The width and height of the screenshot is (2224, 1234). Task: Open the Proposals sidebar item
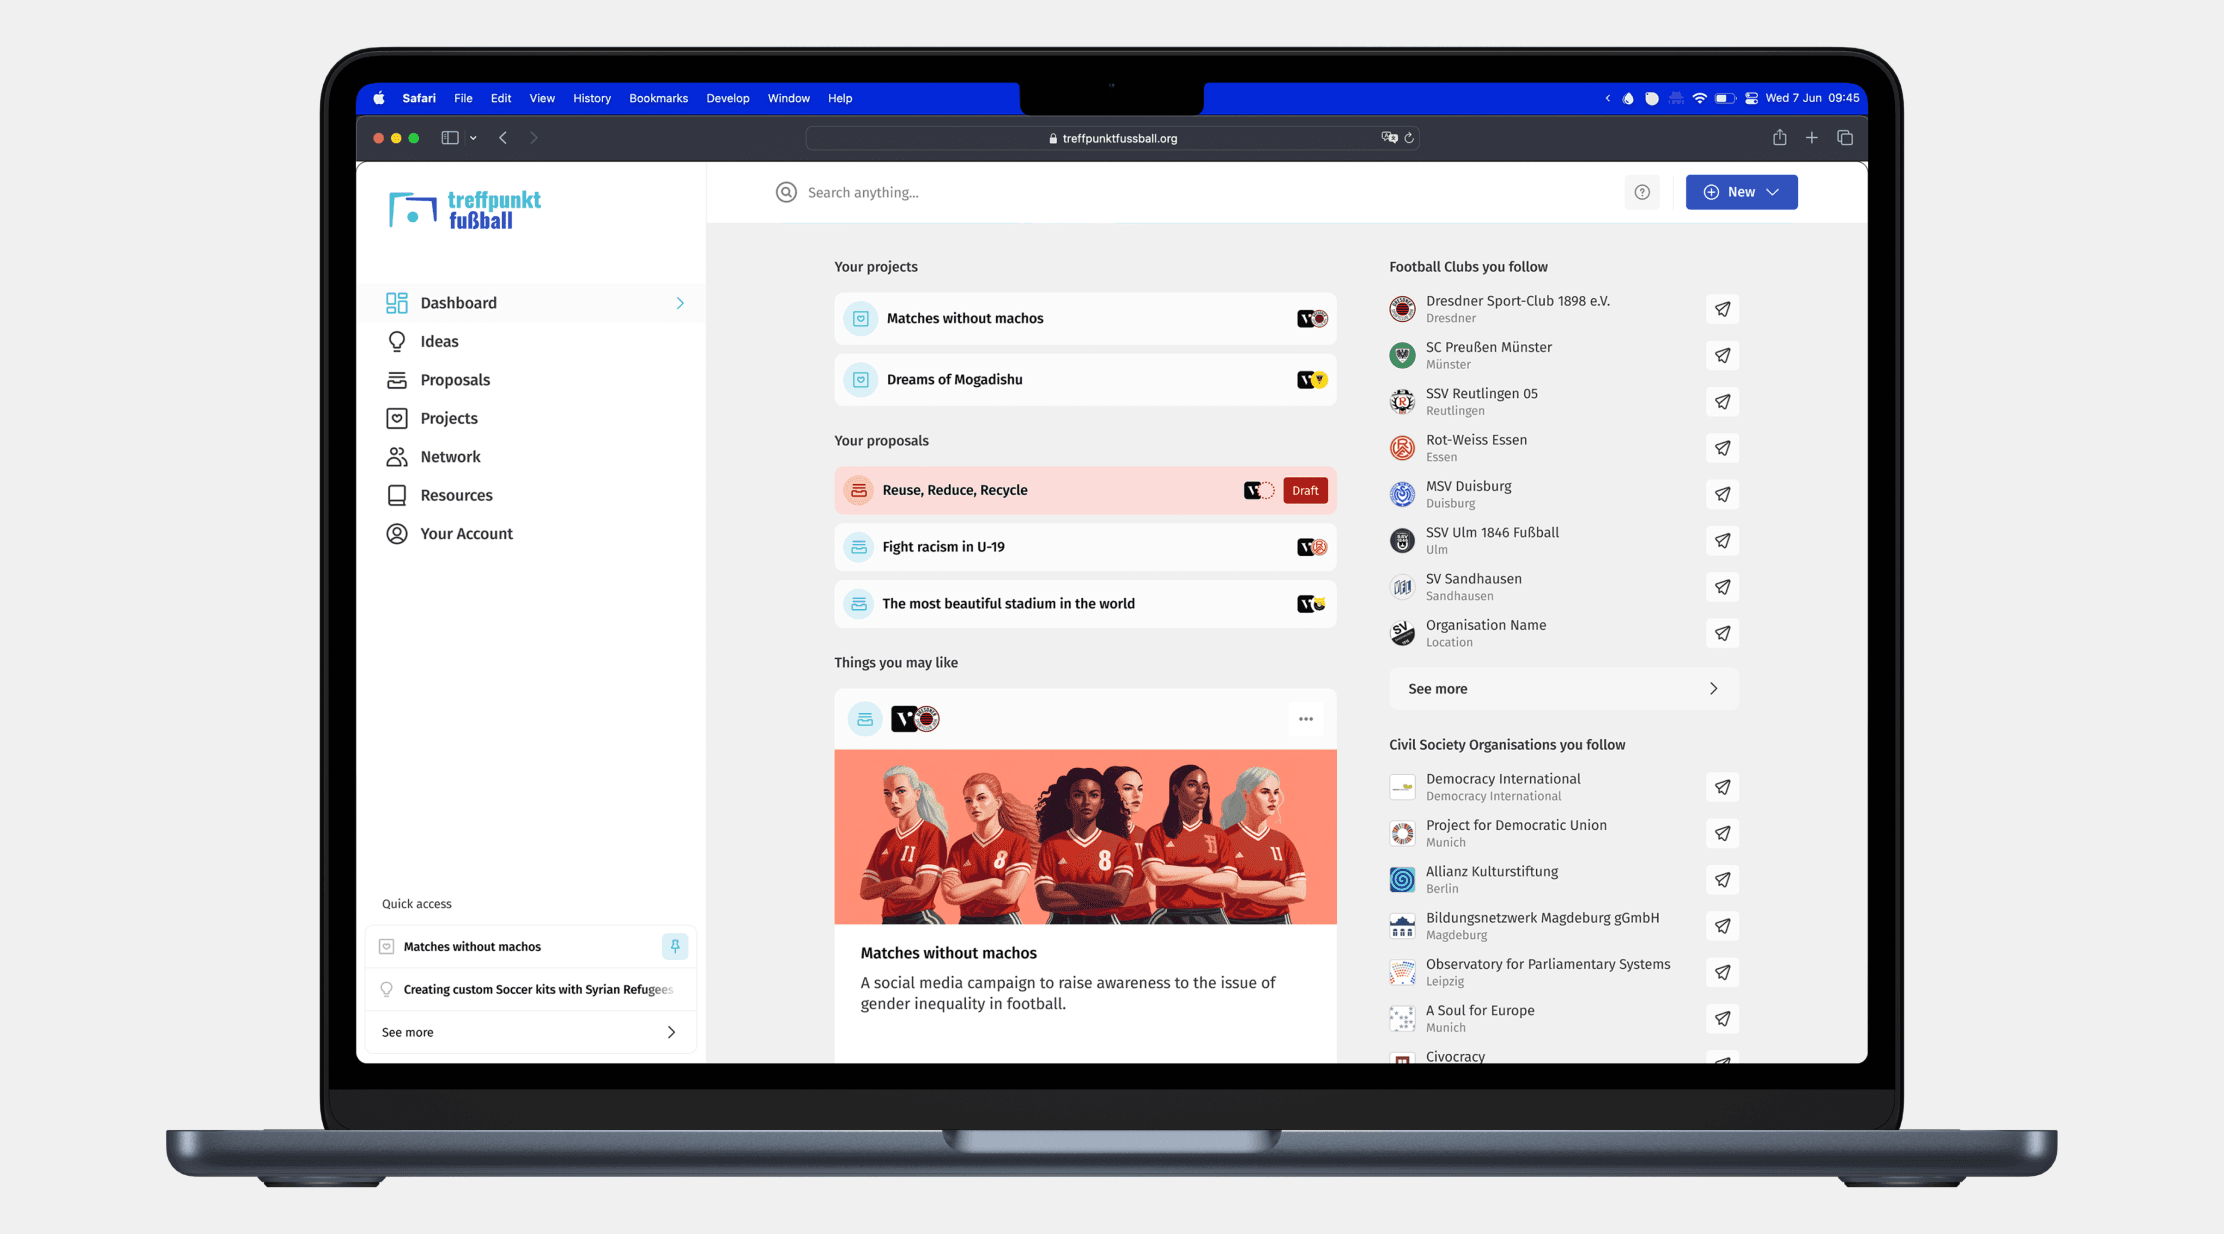click(455, 380)
